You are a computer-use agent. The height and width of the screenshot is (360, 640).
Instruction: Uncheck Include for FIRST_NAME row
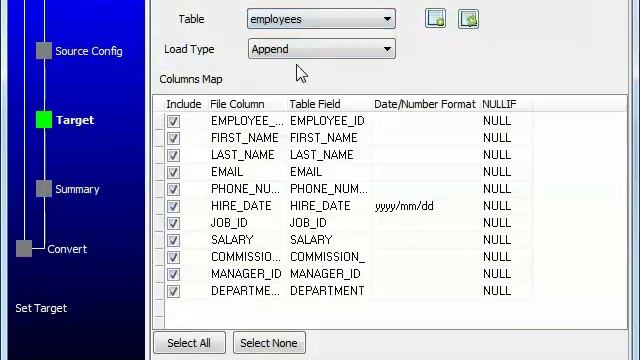173,138
